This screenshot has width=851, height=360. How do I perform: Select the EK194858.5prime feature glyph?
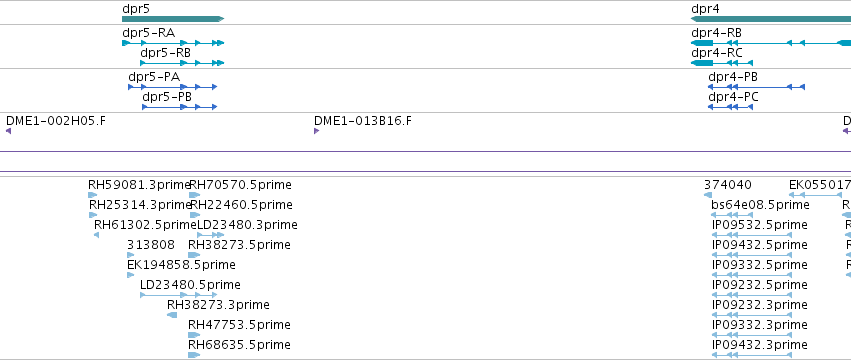131,275
